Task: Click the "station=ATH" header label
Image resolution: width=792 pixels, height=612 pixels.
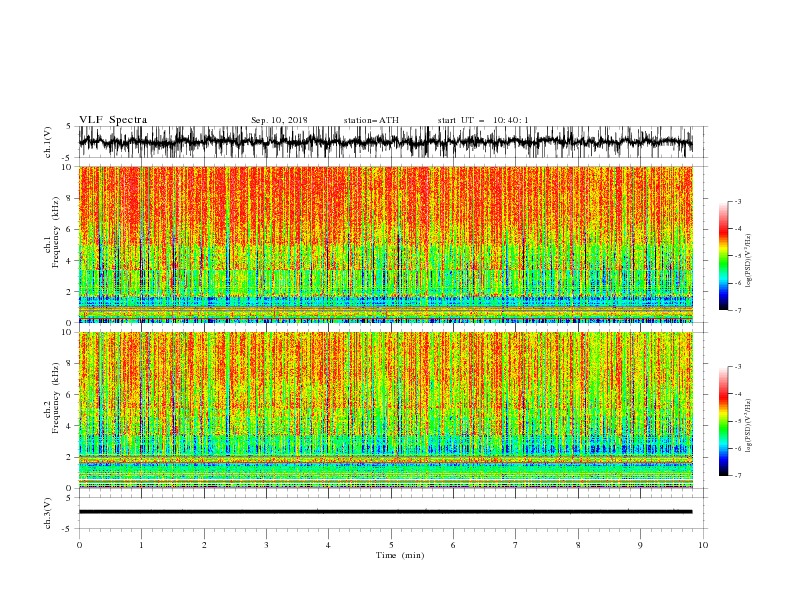Action: [x=371, y=120]
